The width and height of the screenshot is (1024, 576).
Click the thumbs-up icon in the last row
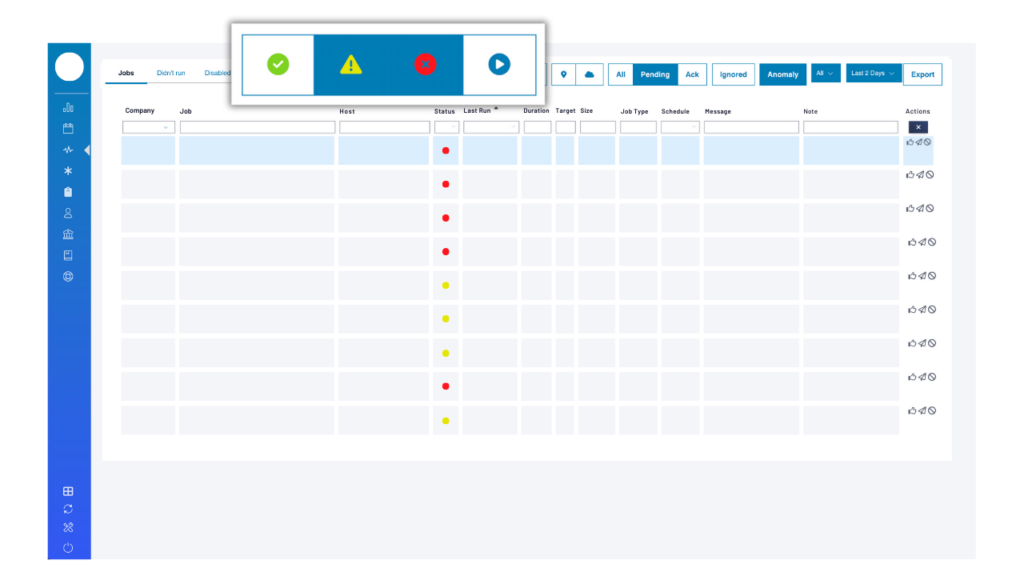tap(912, 411)
